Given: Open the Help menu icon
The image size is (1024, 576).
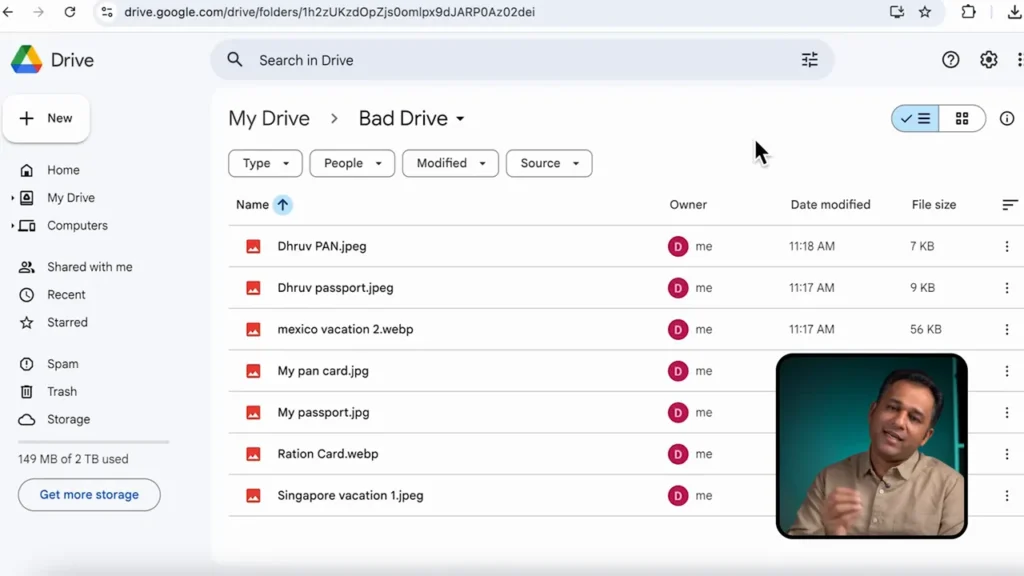Looking at the screenshot, I should click(x=950, y=59).
